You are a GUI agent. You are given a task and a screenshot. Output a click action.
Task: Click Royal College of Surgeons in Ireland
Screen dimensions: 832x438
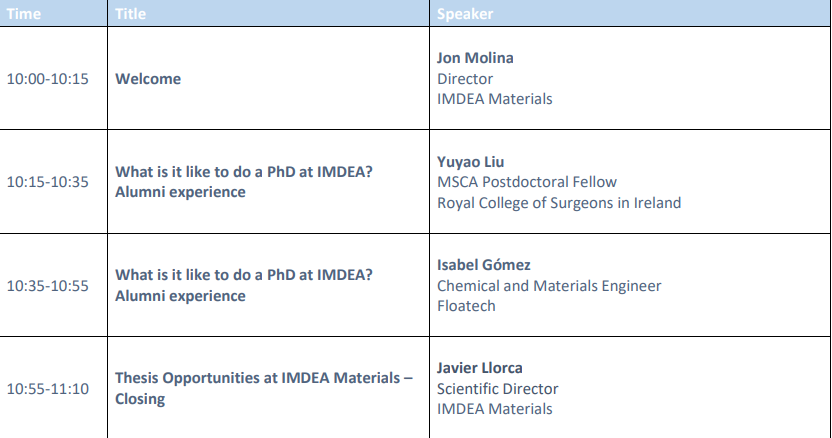tap(559, 203)
